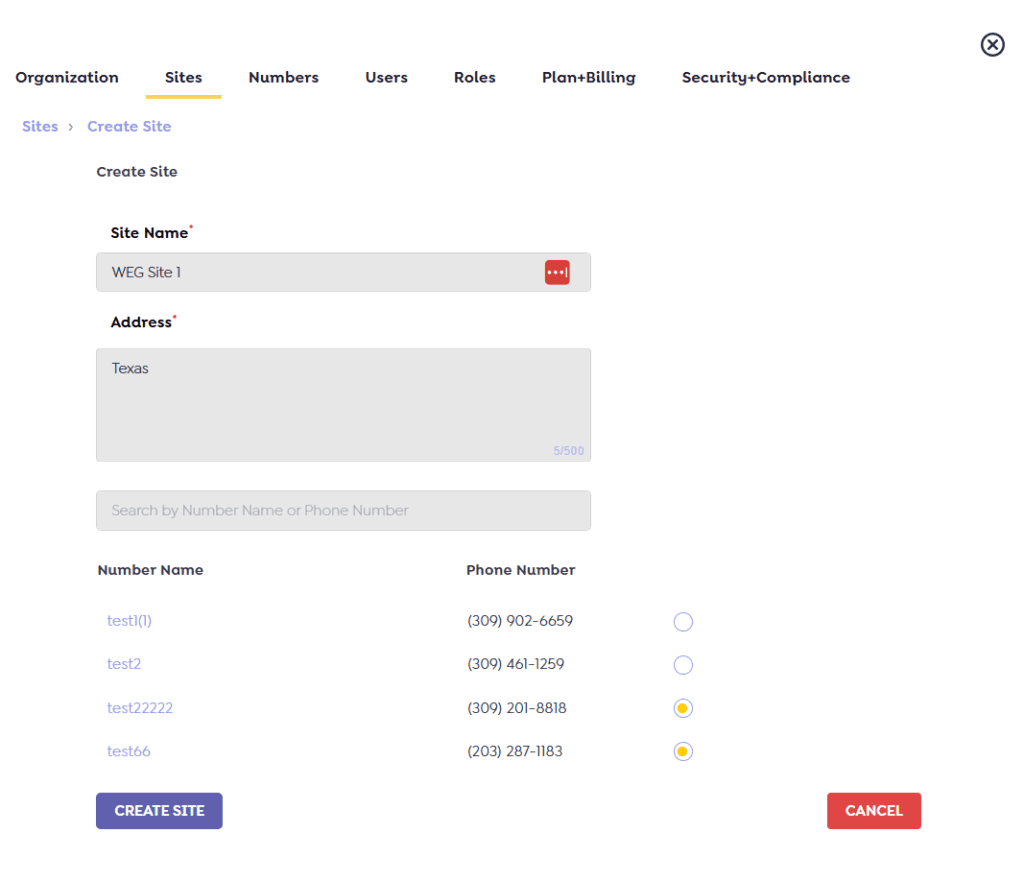Click inside the Address text area
The image size is (1024, 881).
coord(343,400)
